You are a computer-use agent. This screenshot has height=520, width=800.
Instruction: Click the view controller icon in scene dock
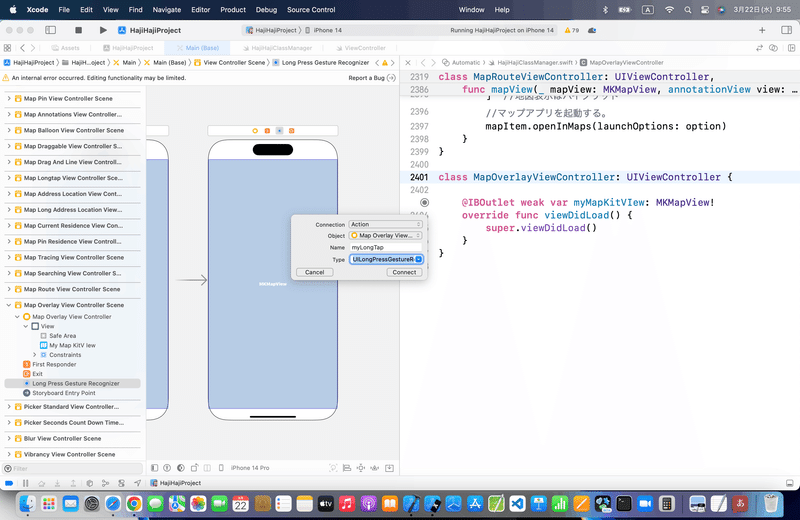[255, 131]
